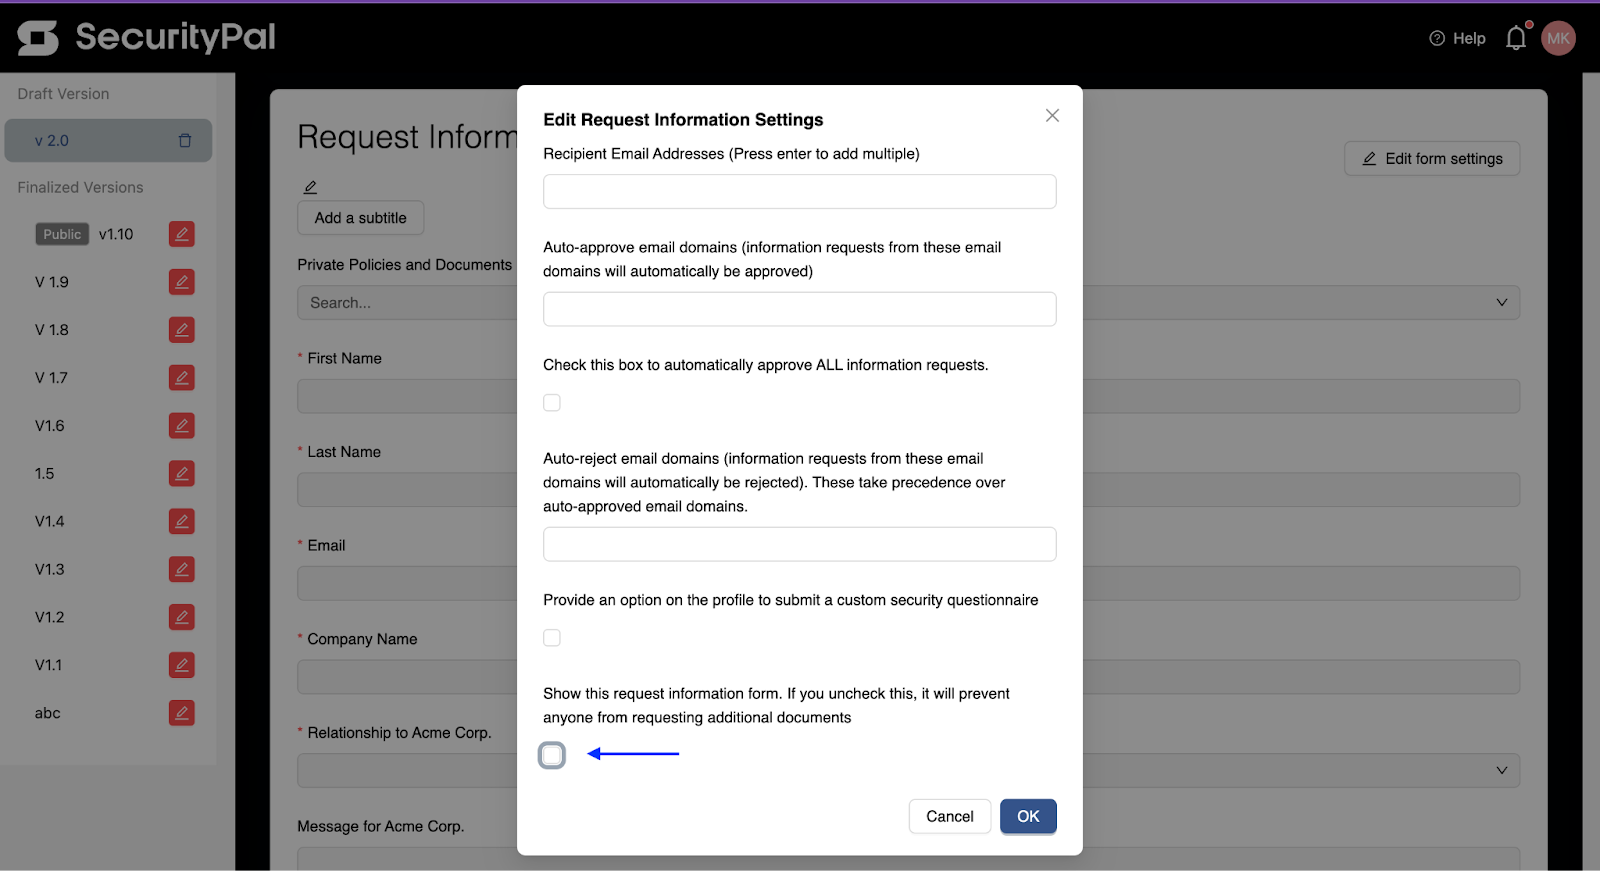The image size is (1600, 871).
Task: Expand the Private Policies and Documents dropdown arrow
Action: coord(1501,303)
